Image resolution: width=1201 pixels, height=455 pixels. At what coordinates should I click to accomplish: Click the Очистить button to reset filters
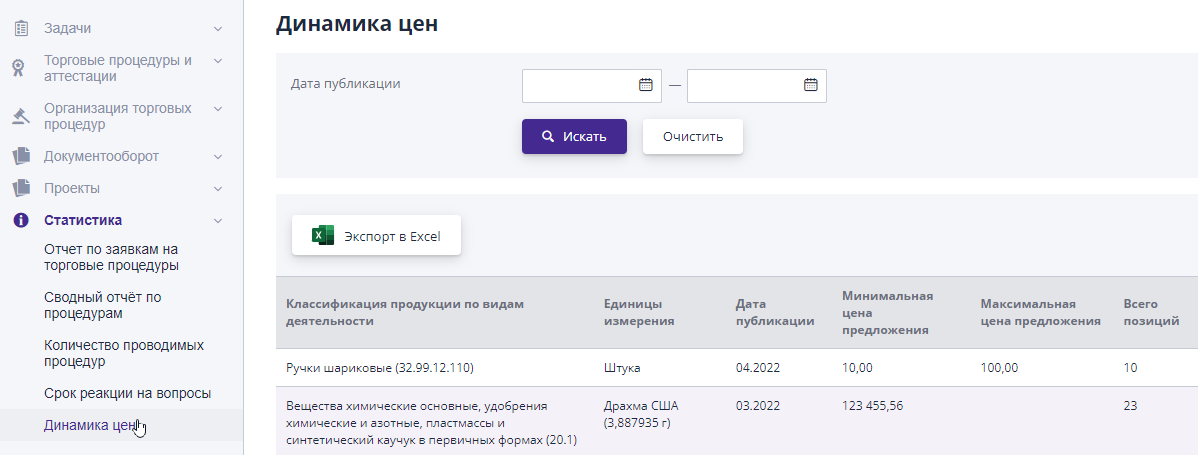[x=692, y=136]
